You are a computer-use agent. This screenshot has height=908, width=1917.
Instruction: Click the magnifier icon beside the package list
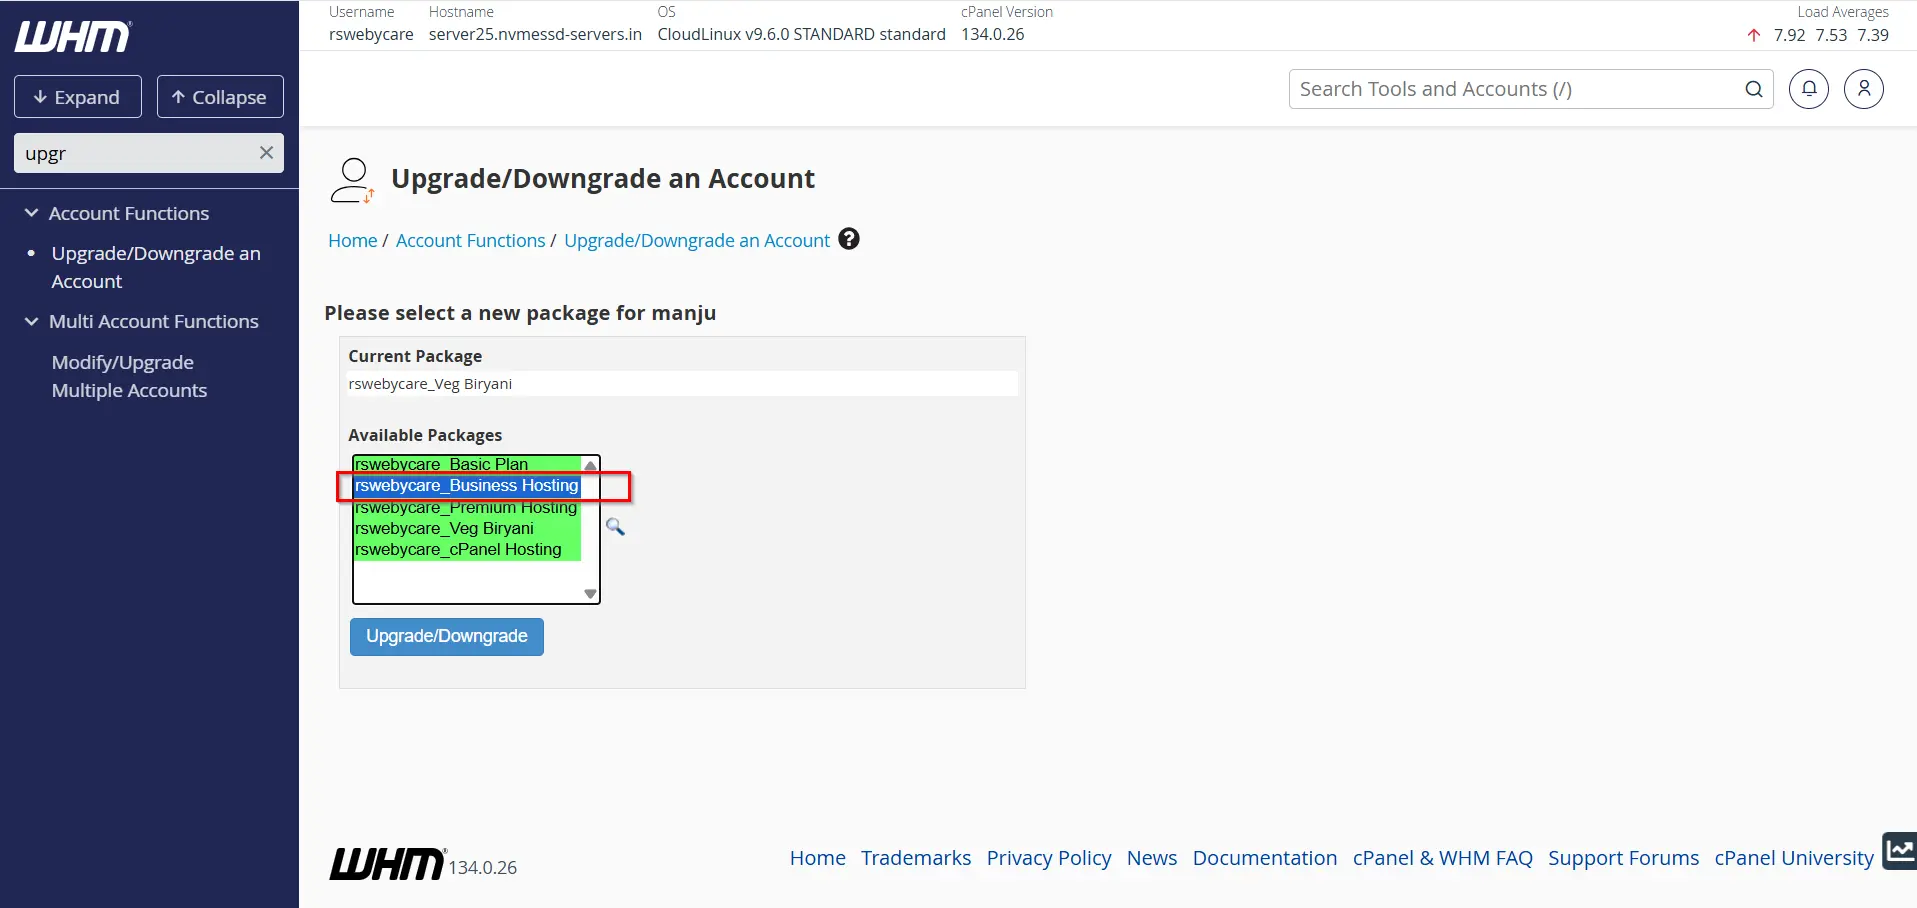pos(615,526)
